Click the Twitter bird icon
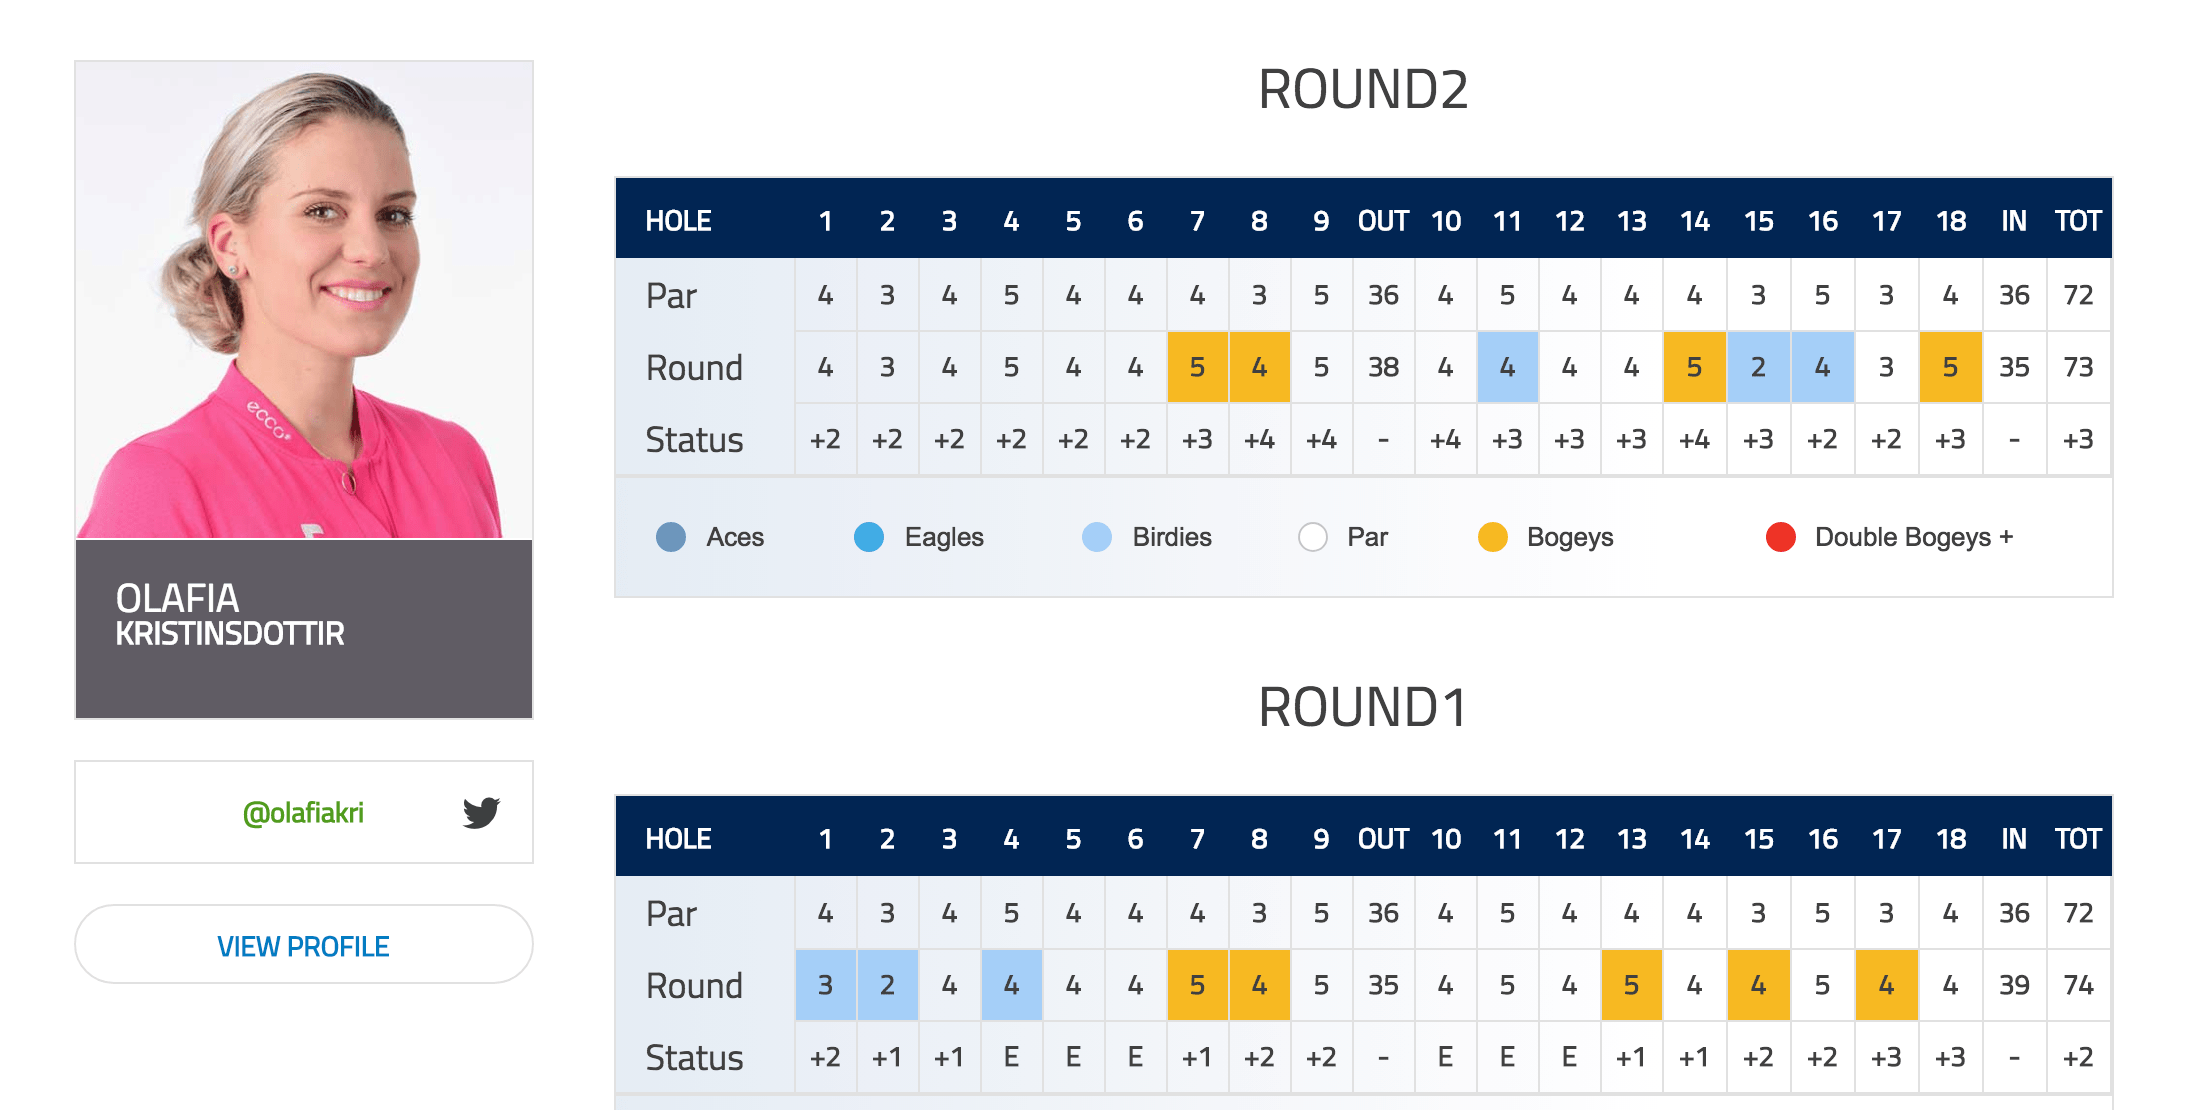The image size is (2188, 1110). pos(481,812)
